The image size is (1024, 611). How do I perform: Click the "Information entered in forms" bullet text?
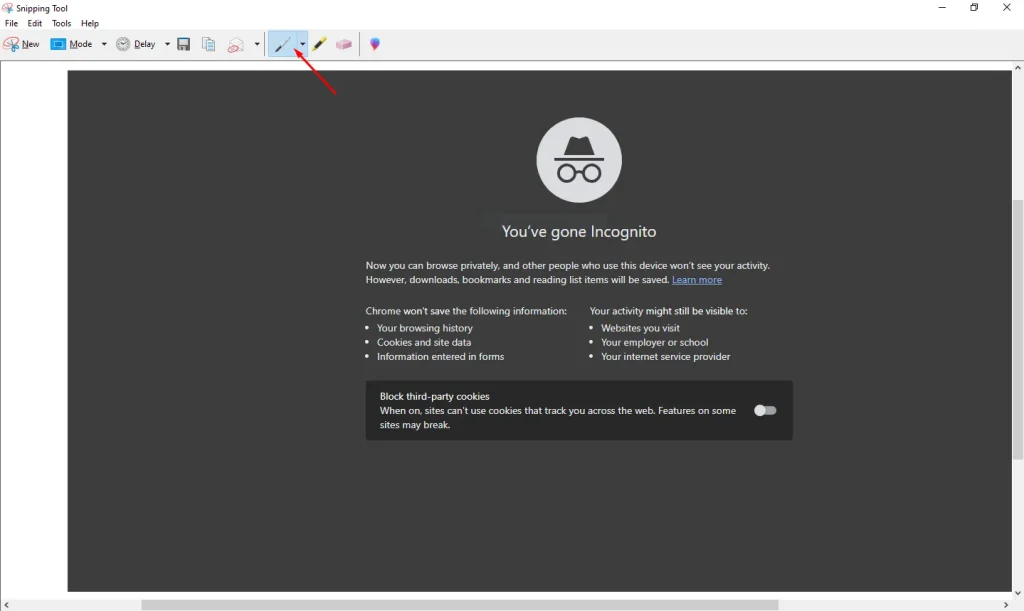tap(440, 357)
